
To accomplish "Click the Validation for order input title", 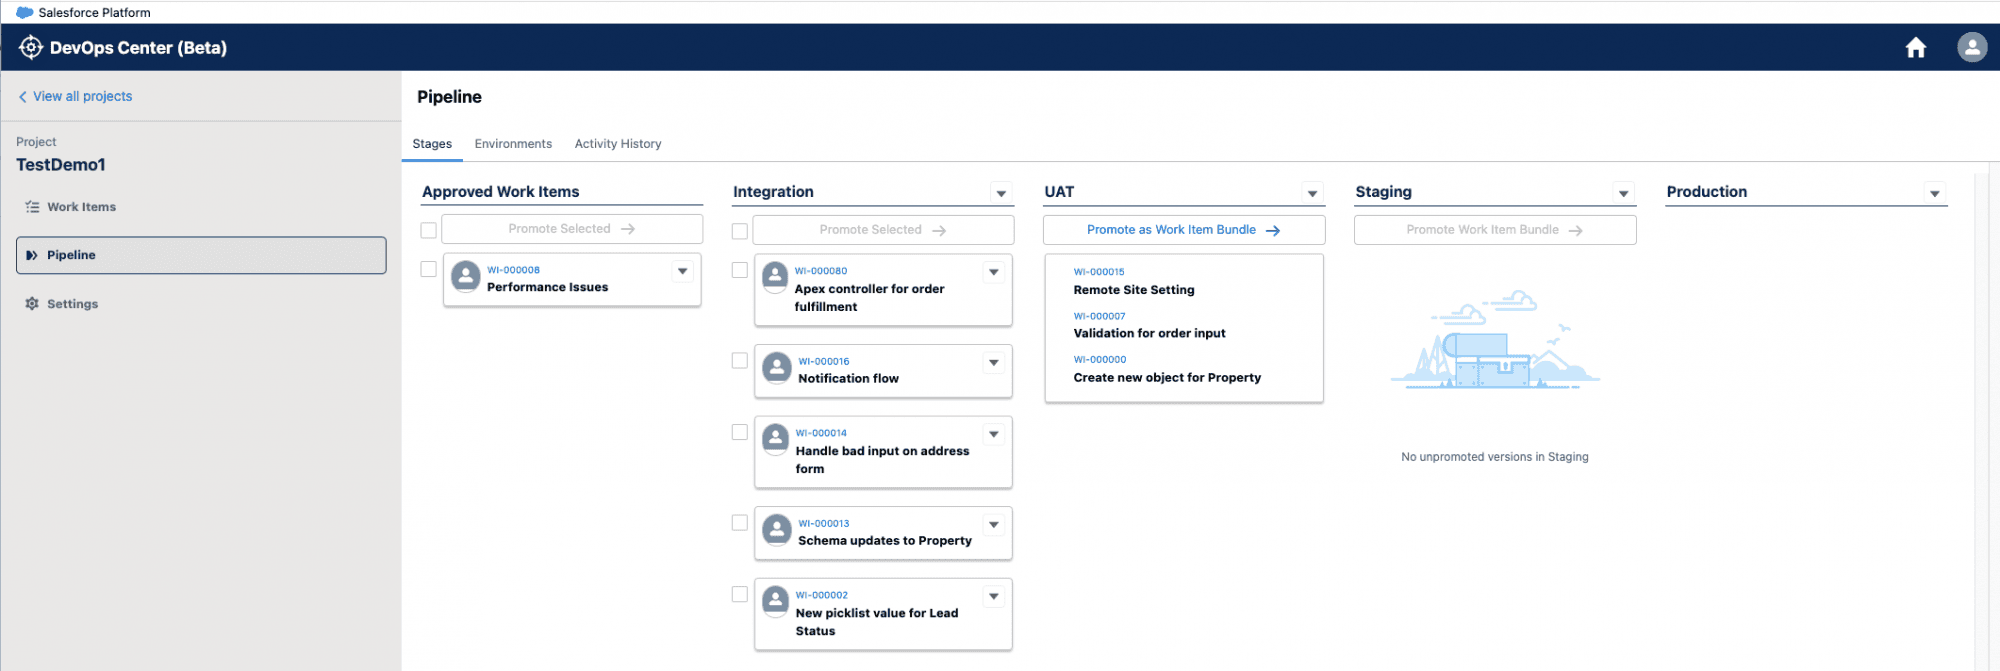I will (x=1149, y=334).
